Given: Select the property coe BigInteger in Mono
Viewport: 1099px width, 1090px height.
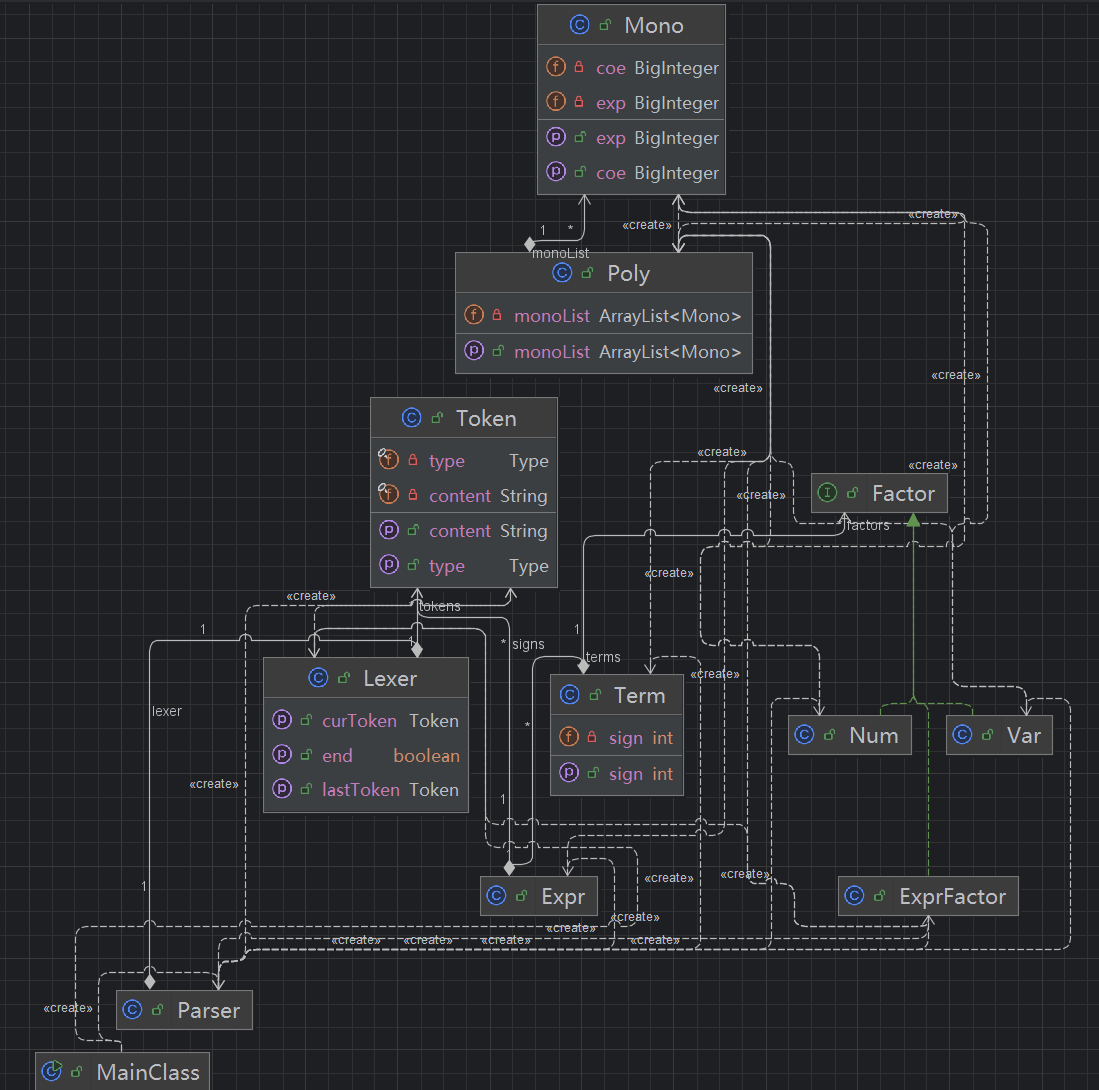Looking at the screenshot, I should (631, 173).
